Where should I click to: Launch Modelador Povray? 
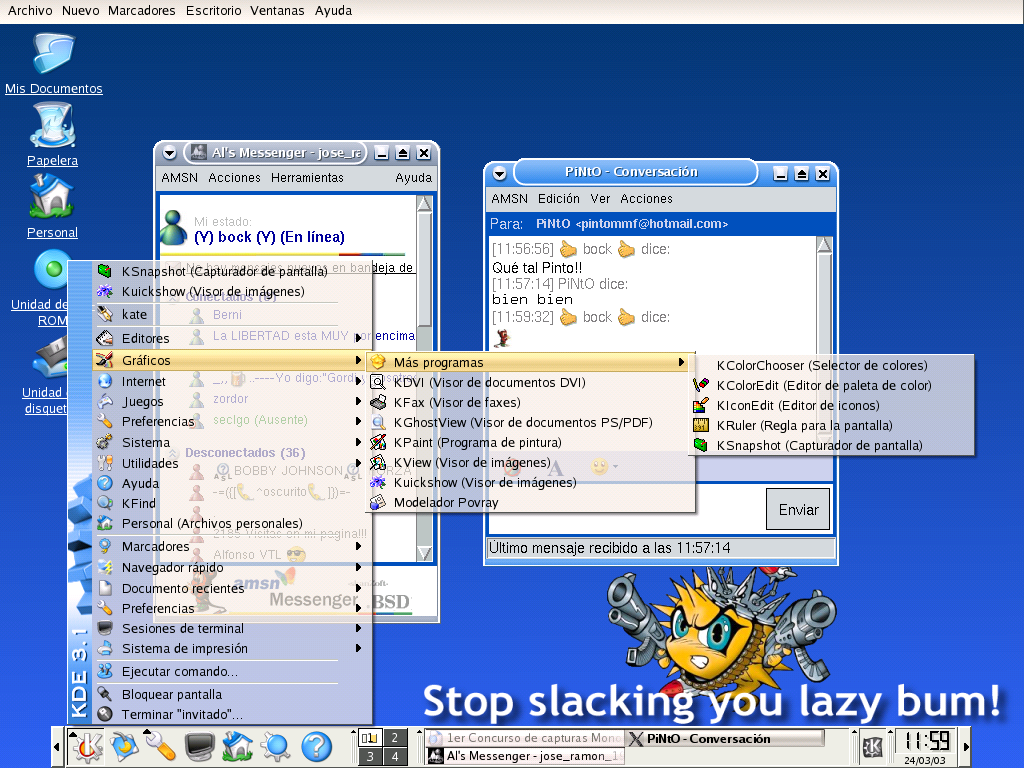530,502
